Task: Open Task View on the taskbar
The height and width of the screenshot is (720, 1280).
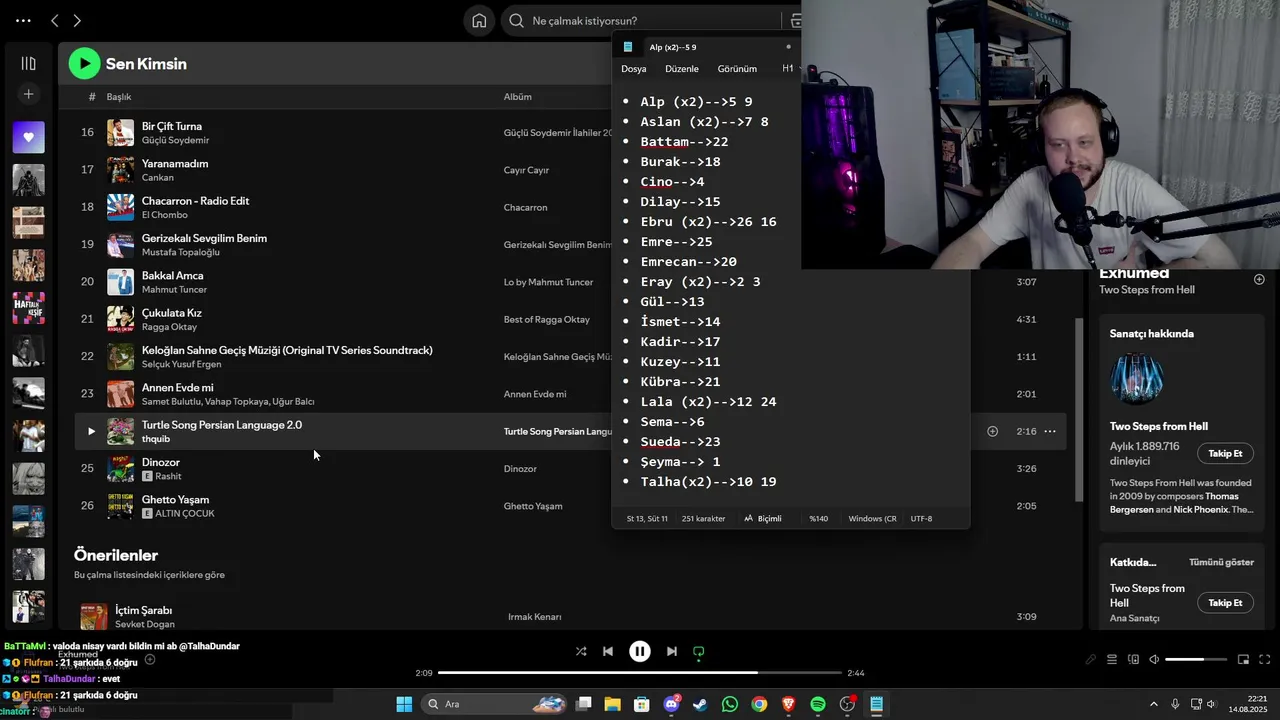Action: 584,704
